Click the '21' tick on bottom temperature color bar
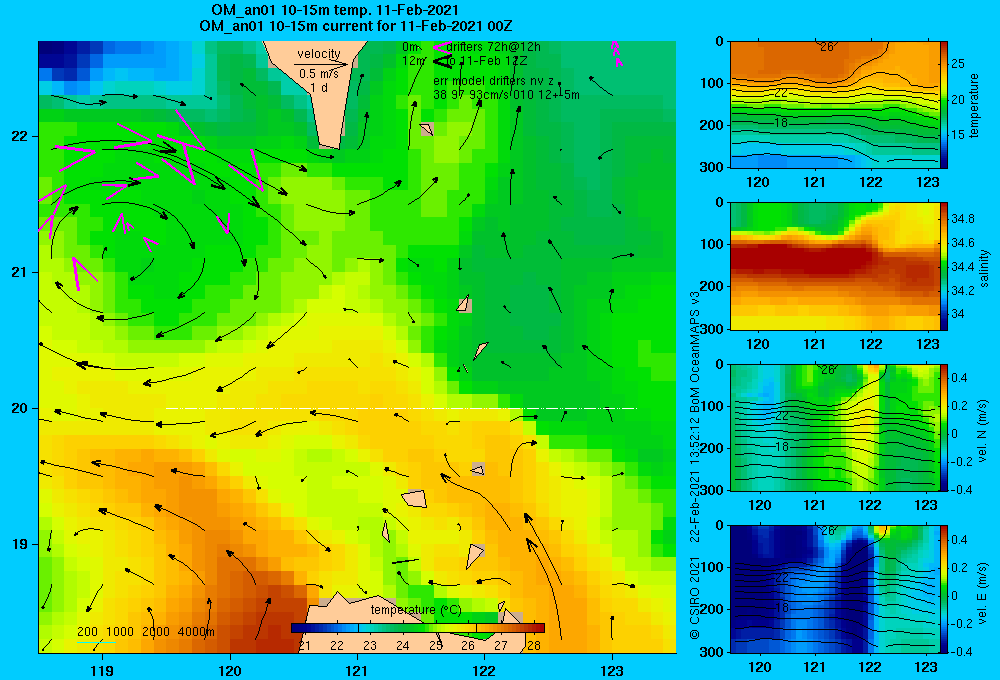 coord(304,646)
